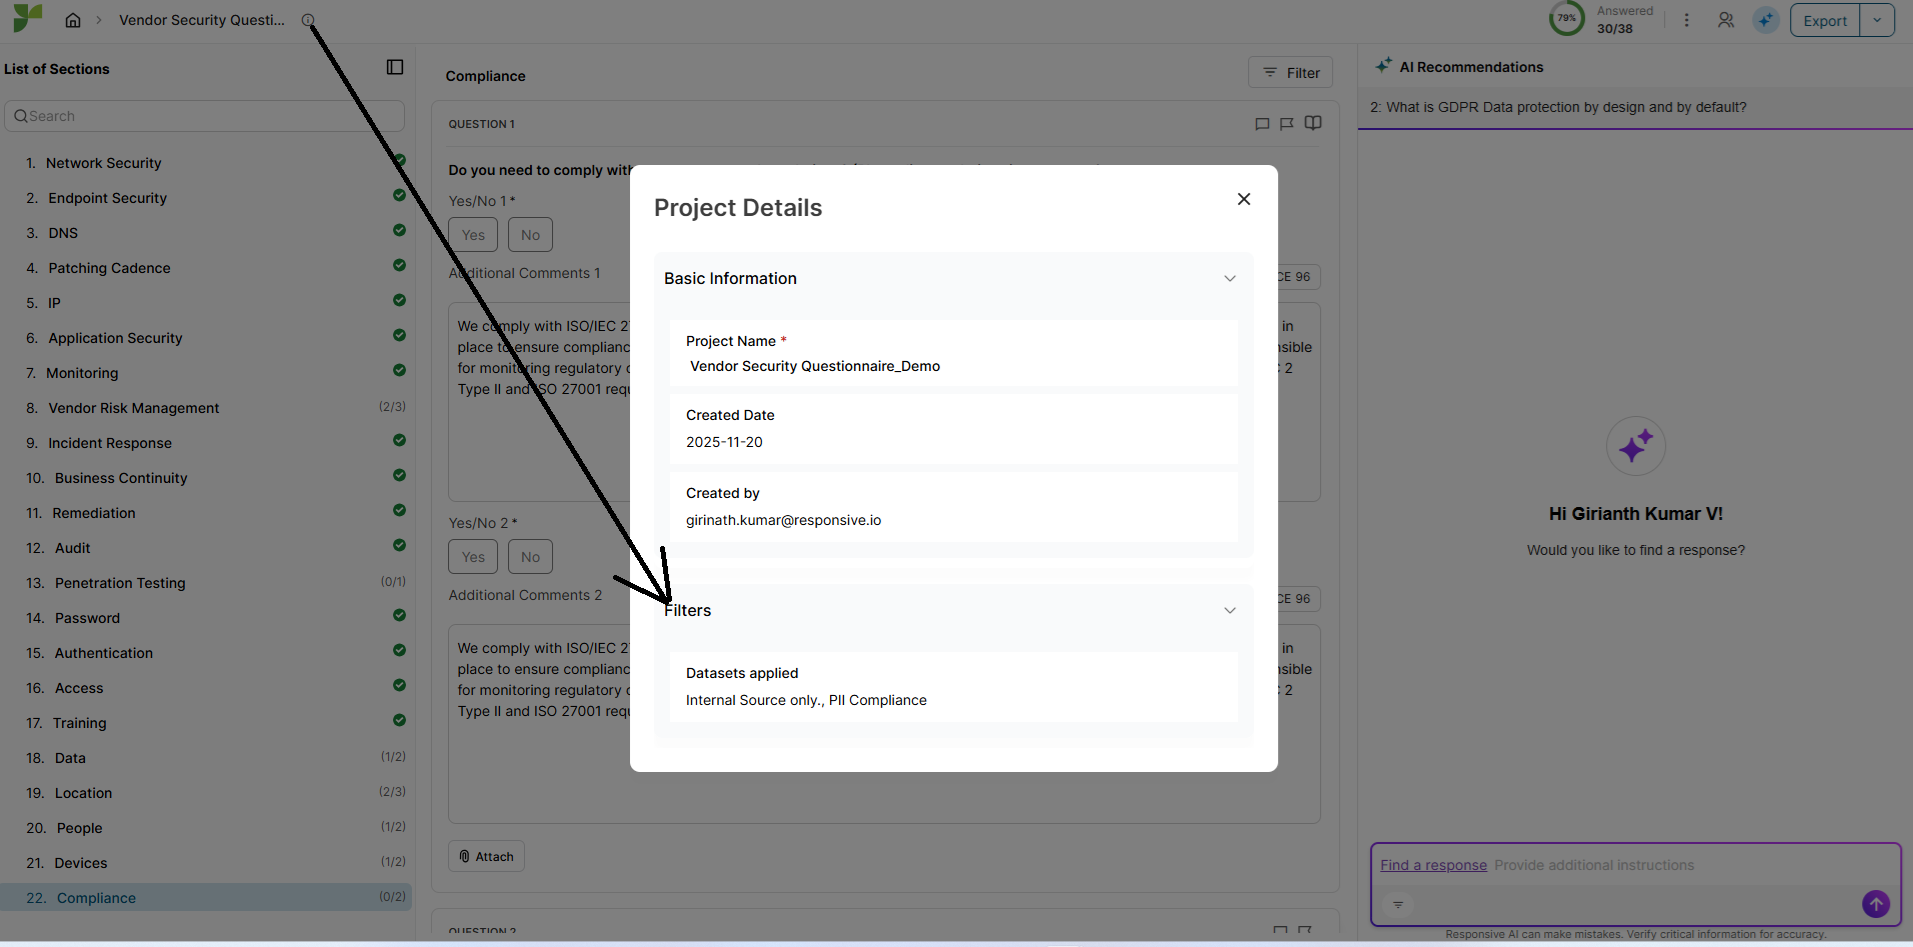Click the green check beside Training

pos(400,721)
